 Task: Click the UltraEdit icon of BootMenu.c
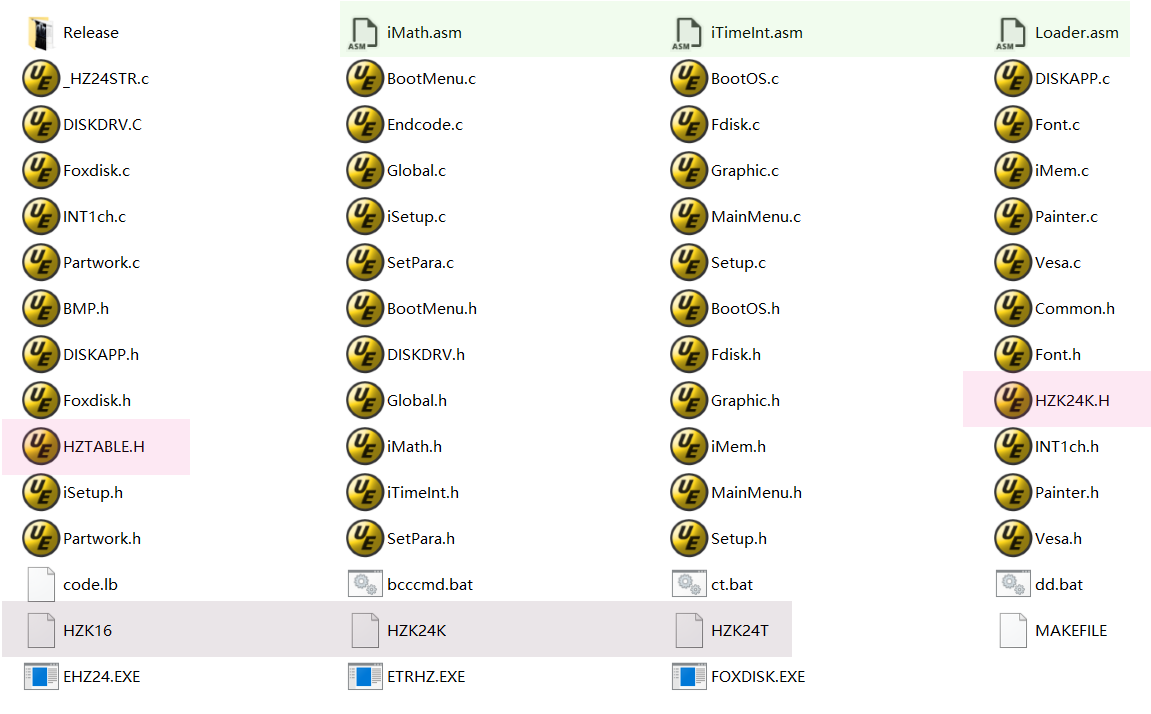(365, 79)
